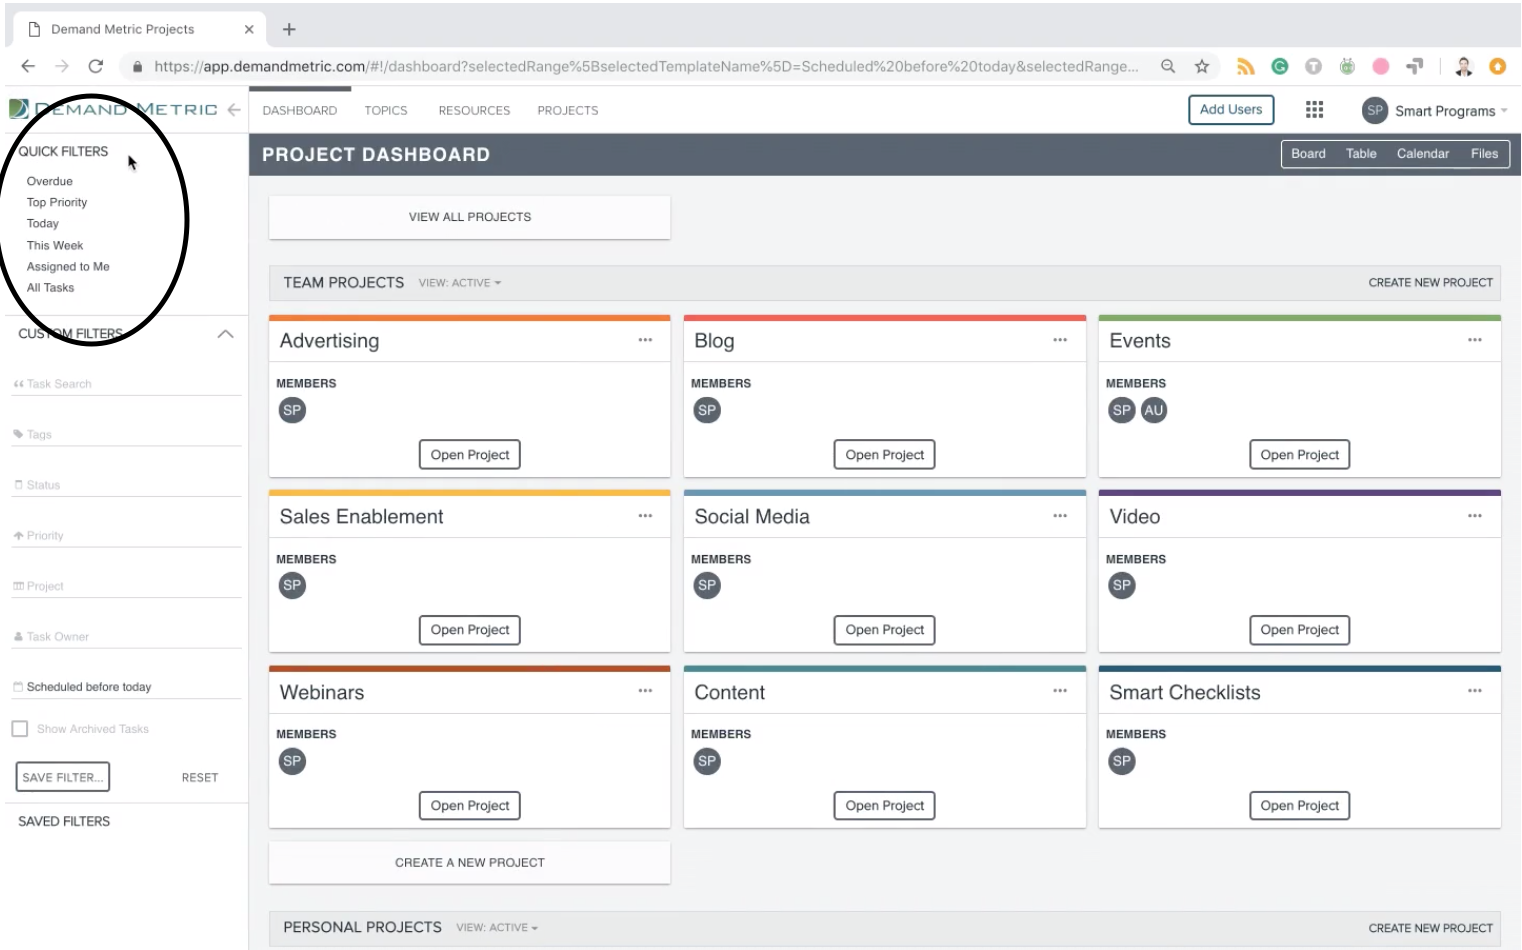Image resolution: width=1522 pixels, height=950 pixels.
Task: Open Advertising project options ellipsis
Action: click(x=645, y=340)
